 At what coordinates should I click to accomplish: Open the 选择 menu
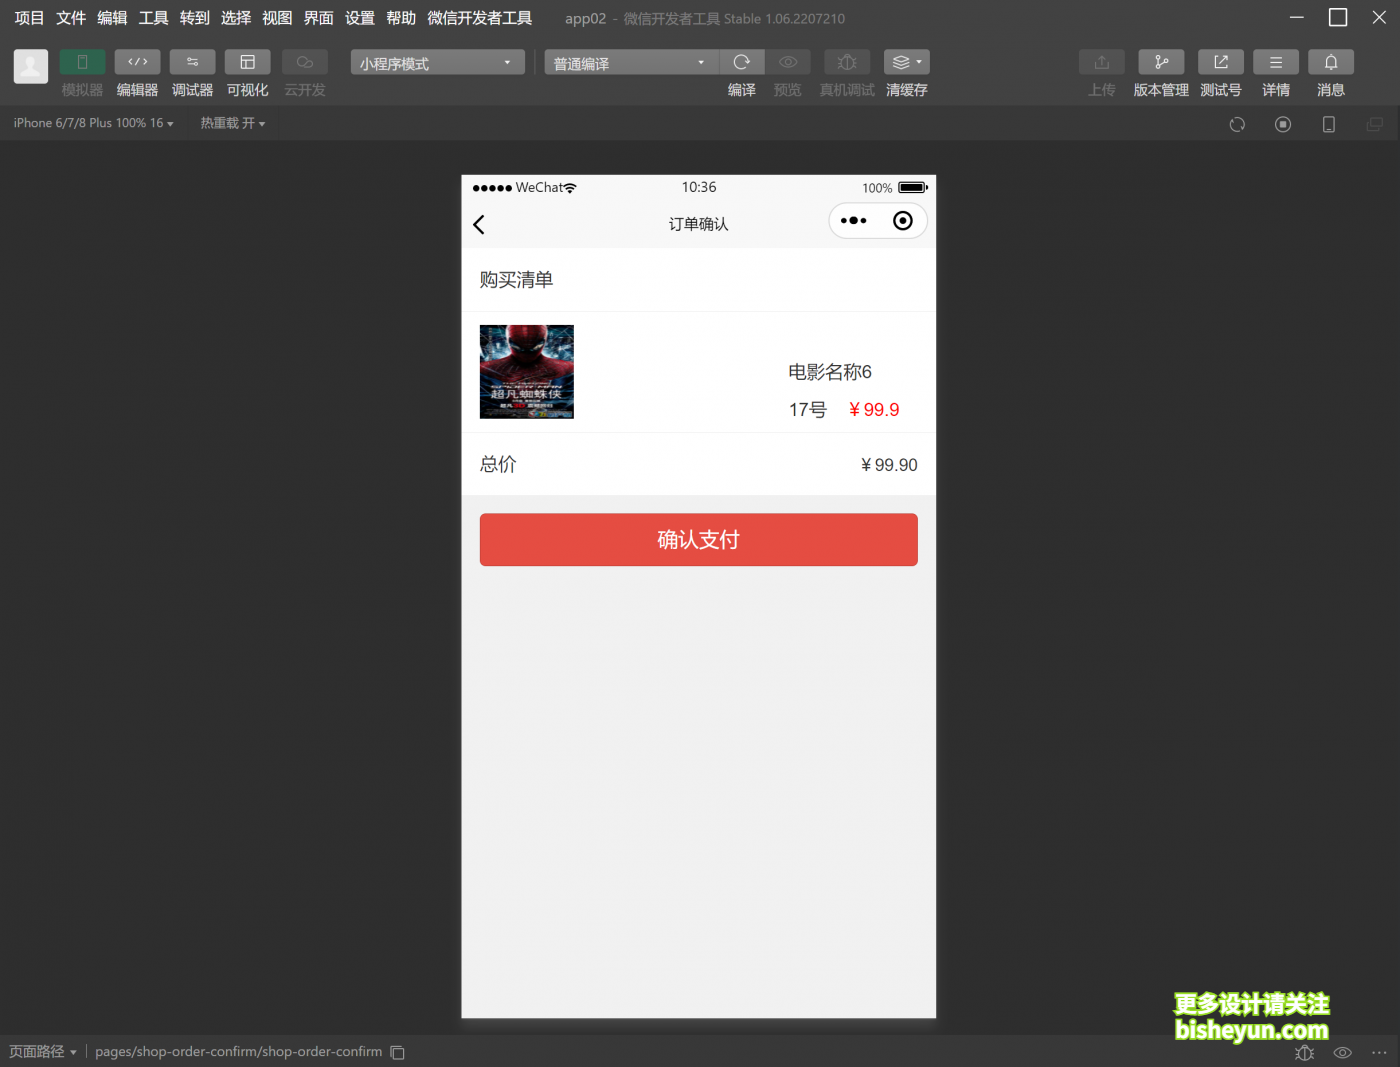(236, 18)
